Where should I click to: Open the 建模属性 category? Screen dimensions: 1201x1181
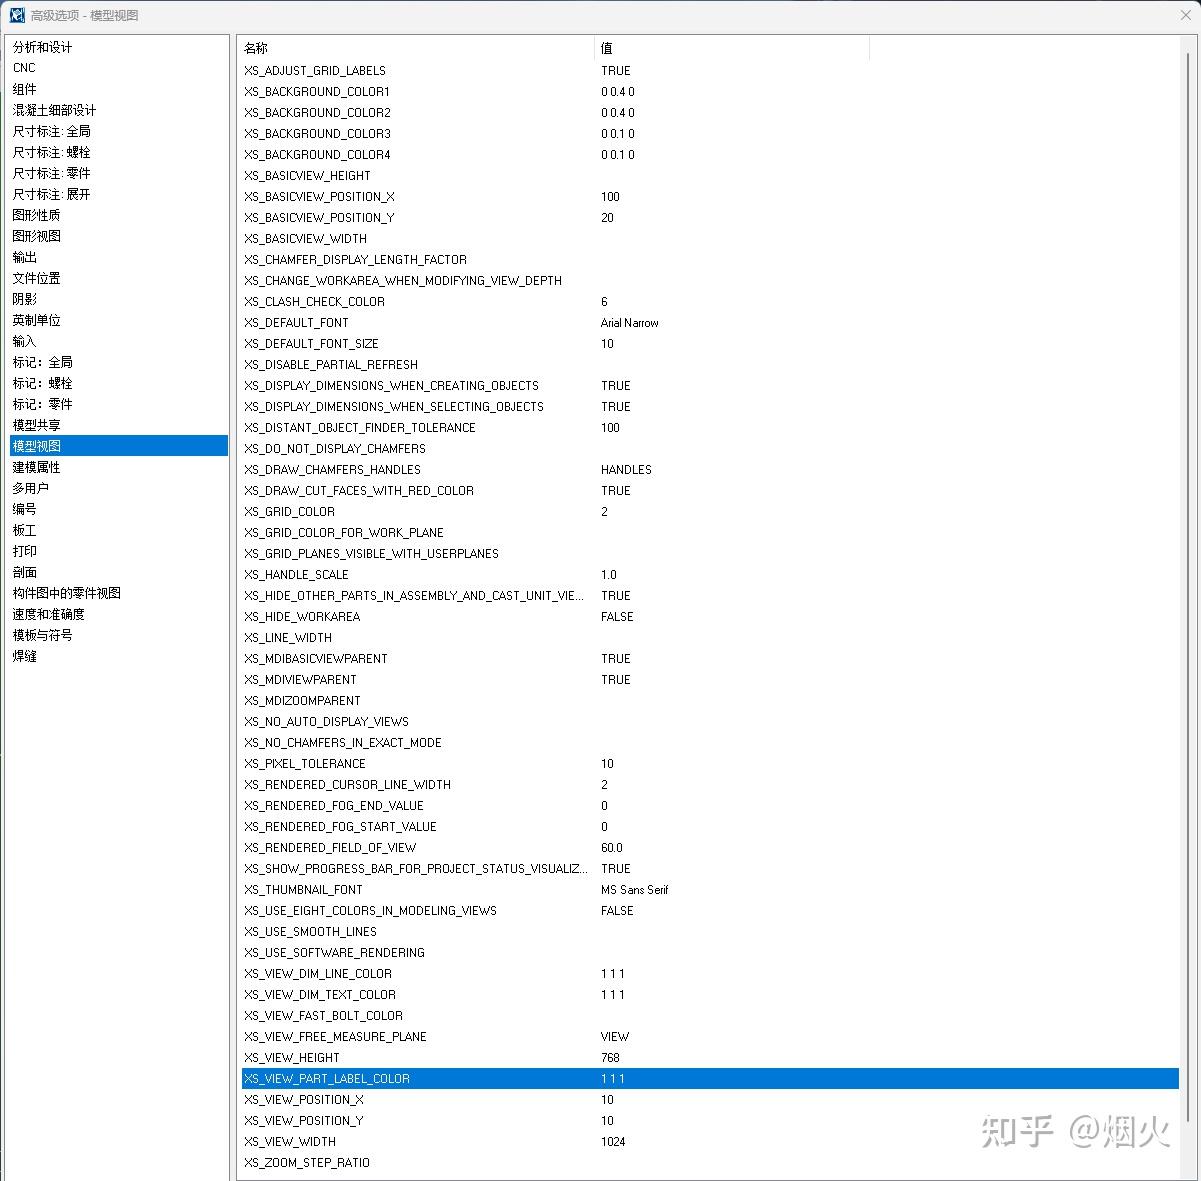click(x=36, y=467)
